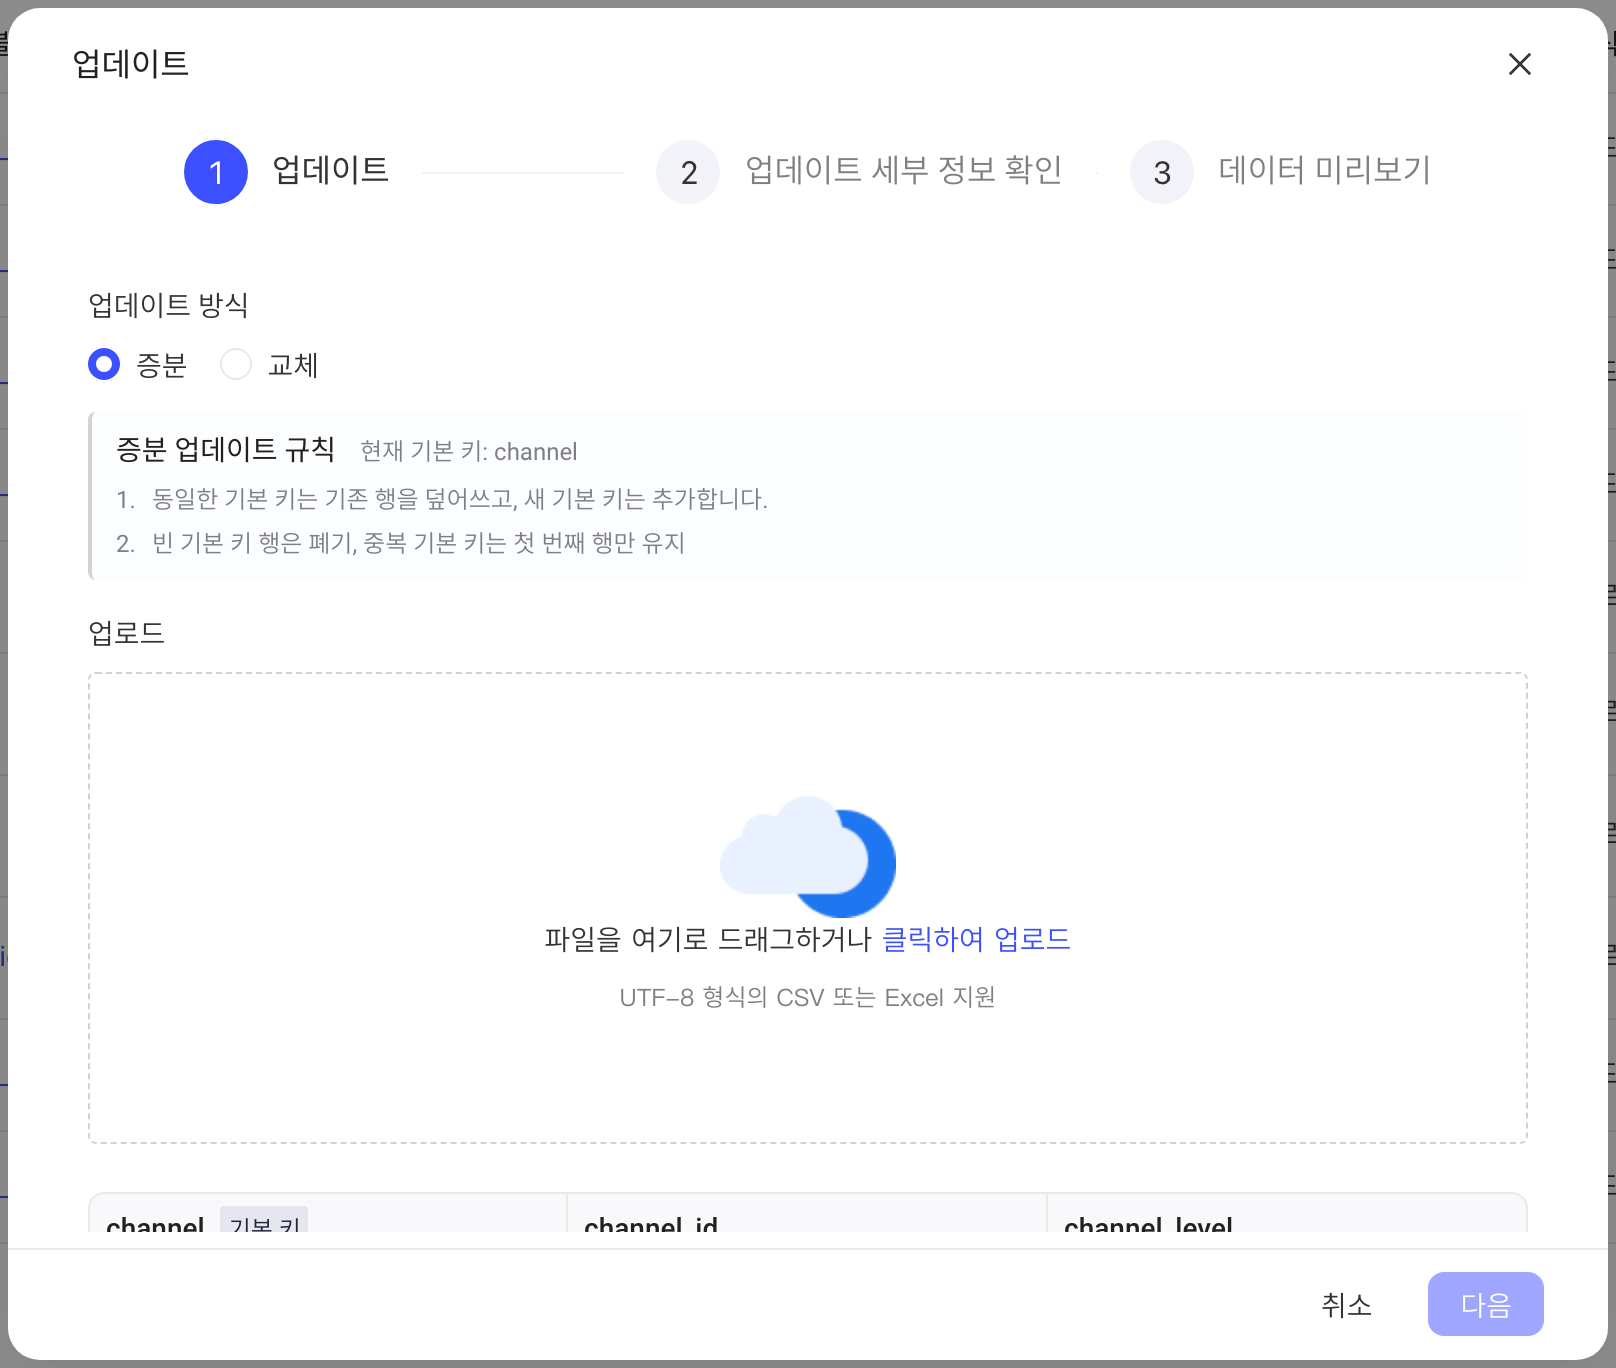Click the cloud upload icon
Image resolution: width=1616 pixels, height=1368 pixels.
pos(808,857)
